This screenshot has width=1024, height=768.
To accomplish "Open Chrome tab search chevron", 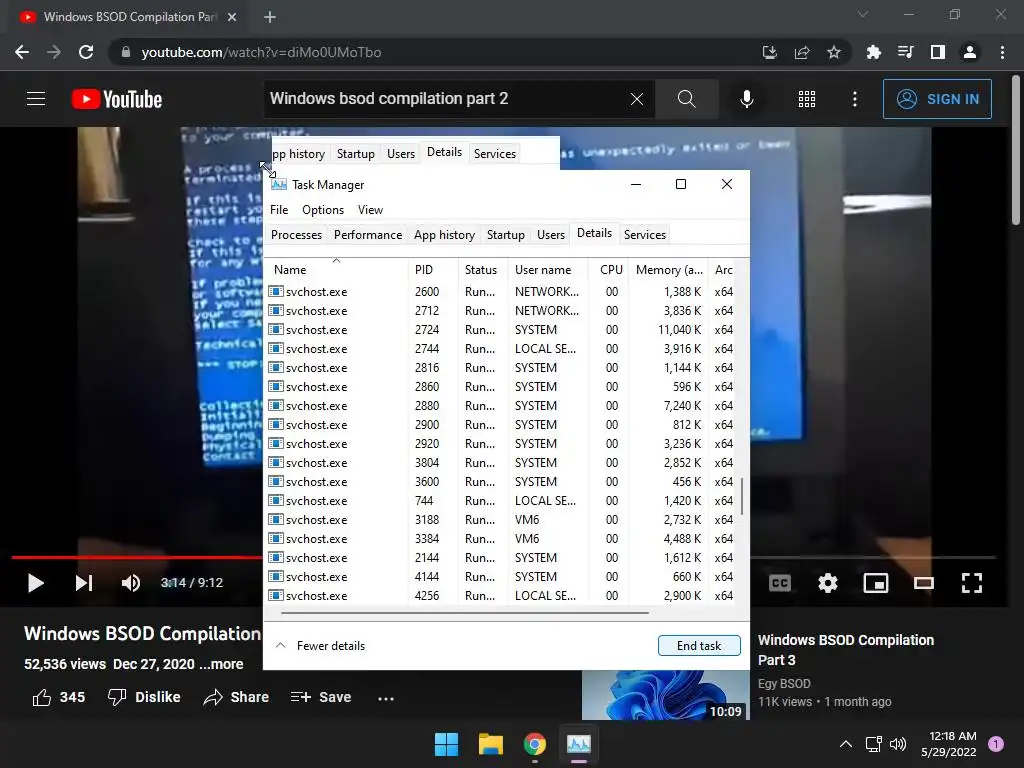I will point(863,14).
